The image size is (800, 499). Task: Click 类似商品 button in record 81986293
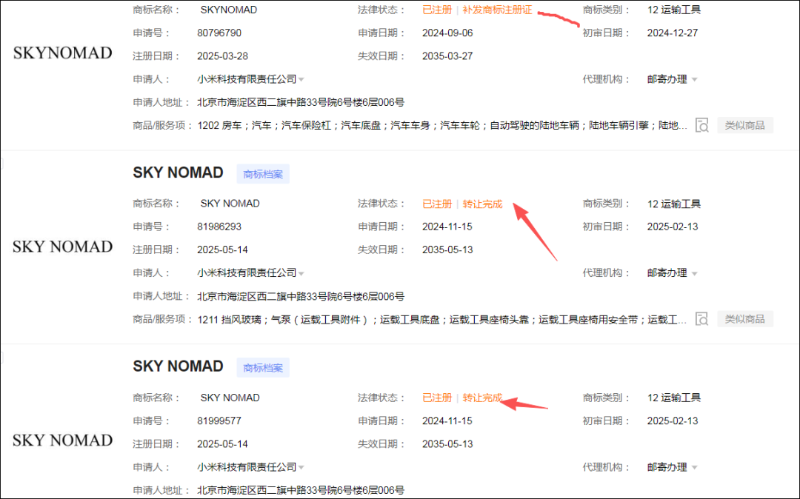click(745, 319)
